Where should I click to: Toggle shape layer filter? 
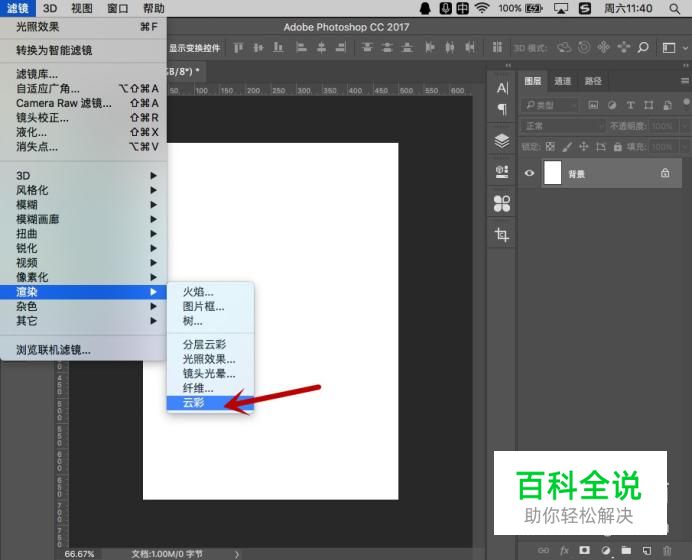click(x=648, y=105)
